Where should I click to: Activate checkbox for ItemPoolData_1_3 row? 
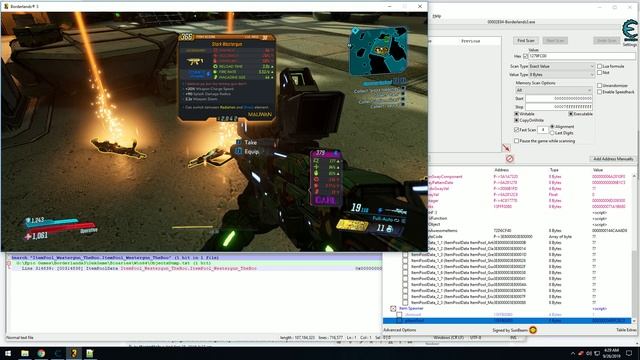click(405, 254)
